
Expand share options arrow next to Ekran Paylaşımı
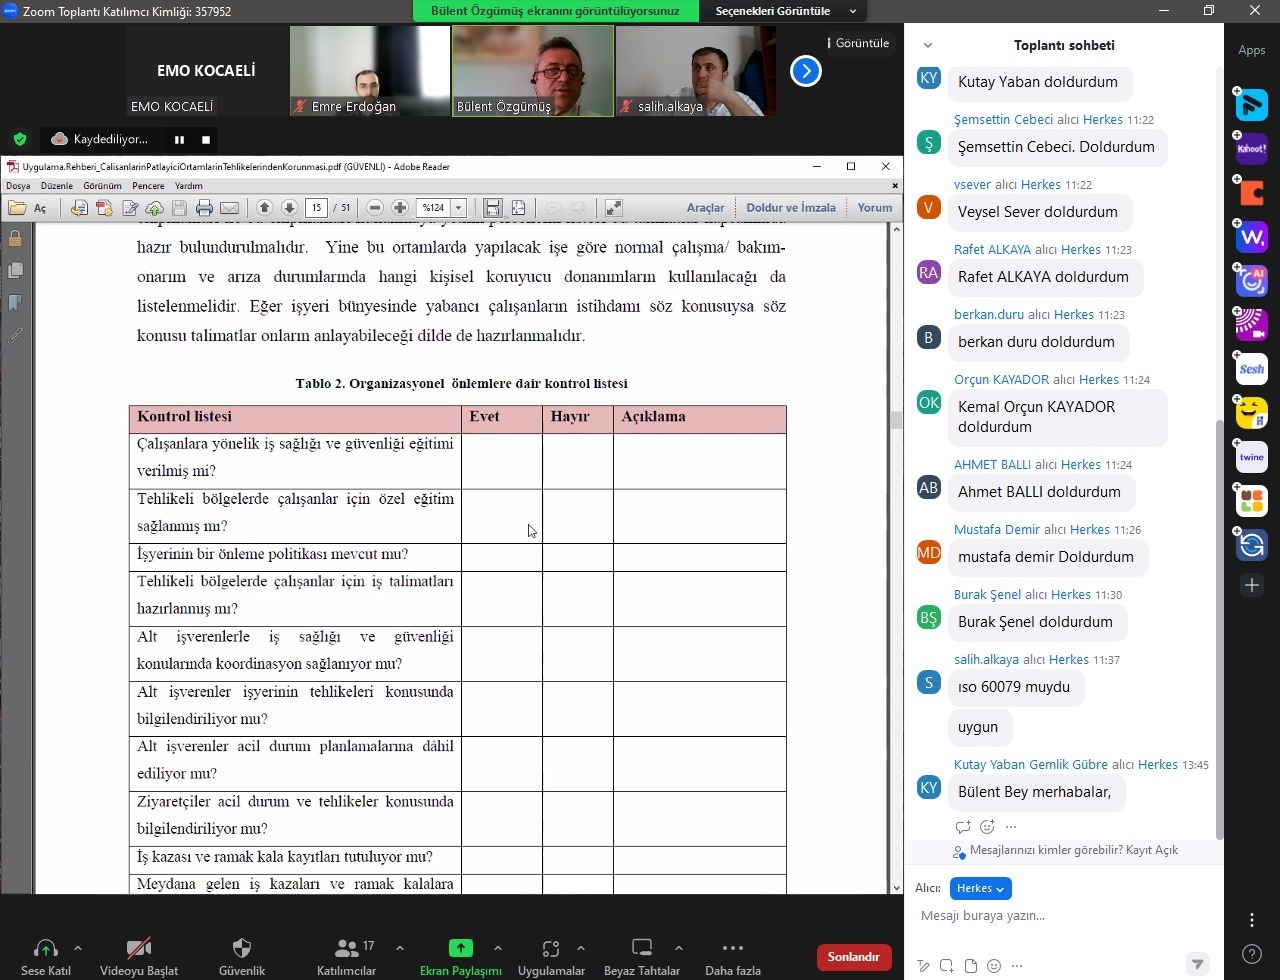(497, 948)
